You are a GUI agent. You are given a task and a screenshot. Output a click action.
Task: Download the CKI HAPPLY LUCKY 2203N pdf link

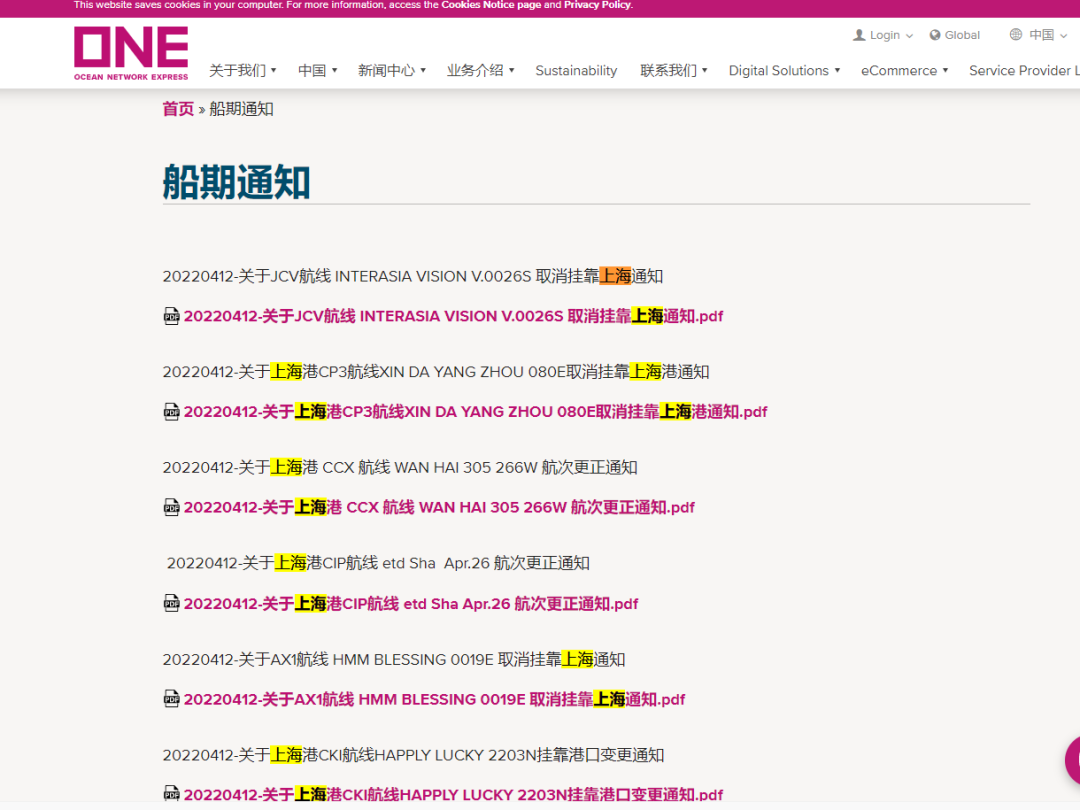[x=452, y=795]
